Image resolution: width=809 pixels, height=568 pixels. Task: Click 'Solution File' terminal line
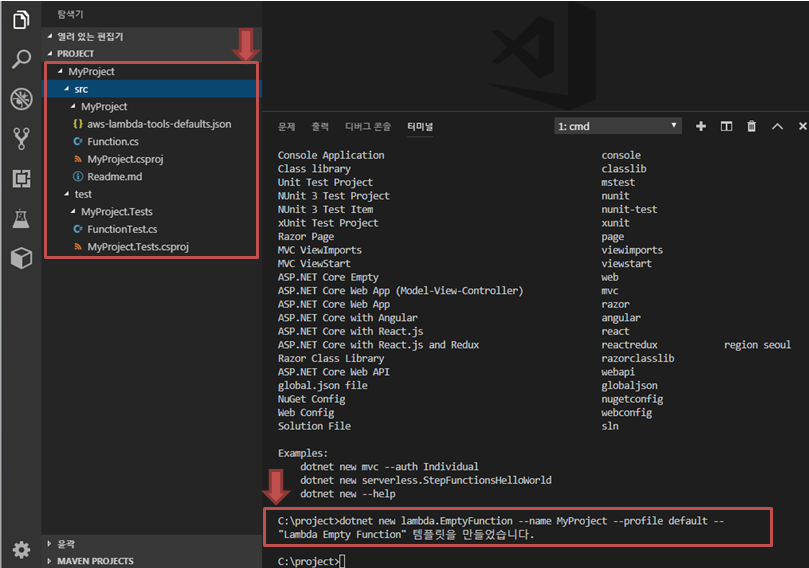pyautogui.click(x=314, y=426)
